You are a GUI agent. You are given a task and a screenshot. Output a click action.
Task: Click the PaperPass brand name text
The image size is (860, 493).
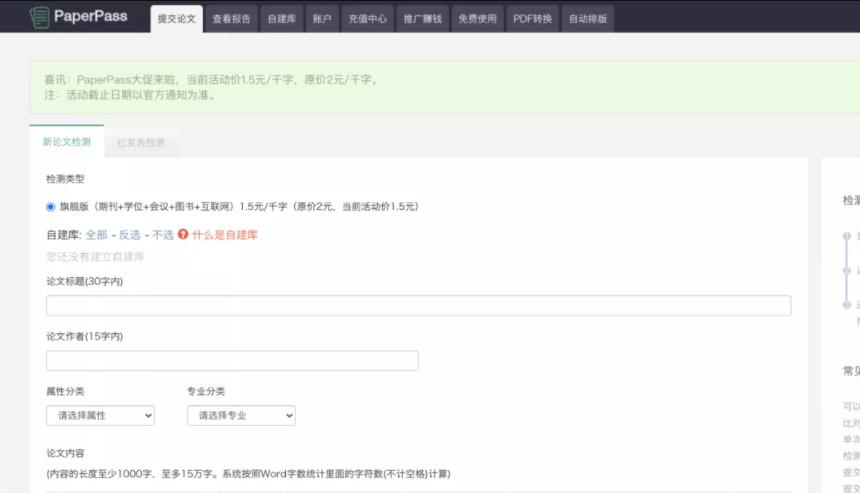90,16
